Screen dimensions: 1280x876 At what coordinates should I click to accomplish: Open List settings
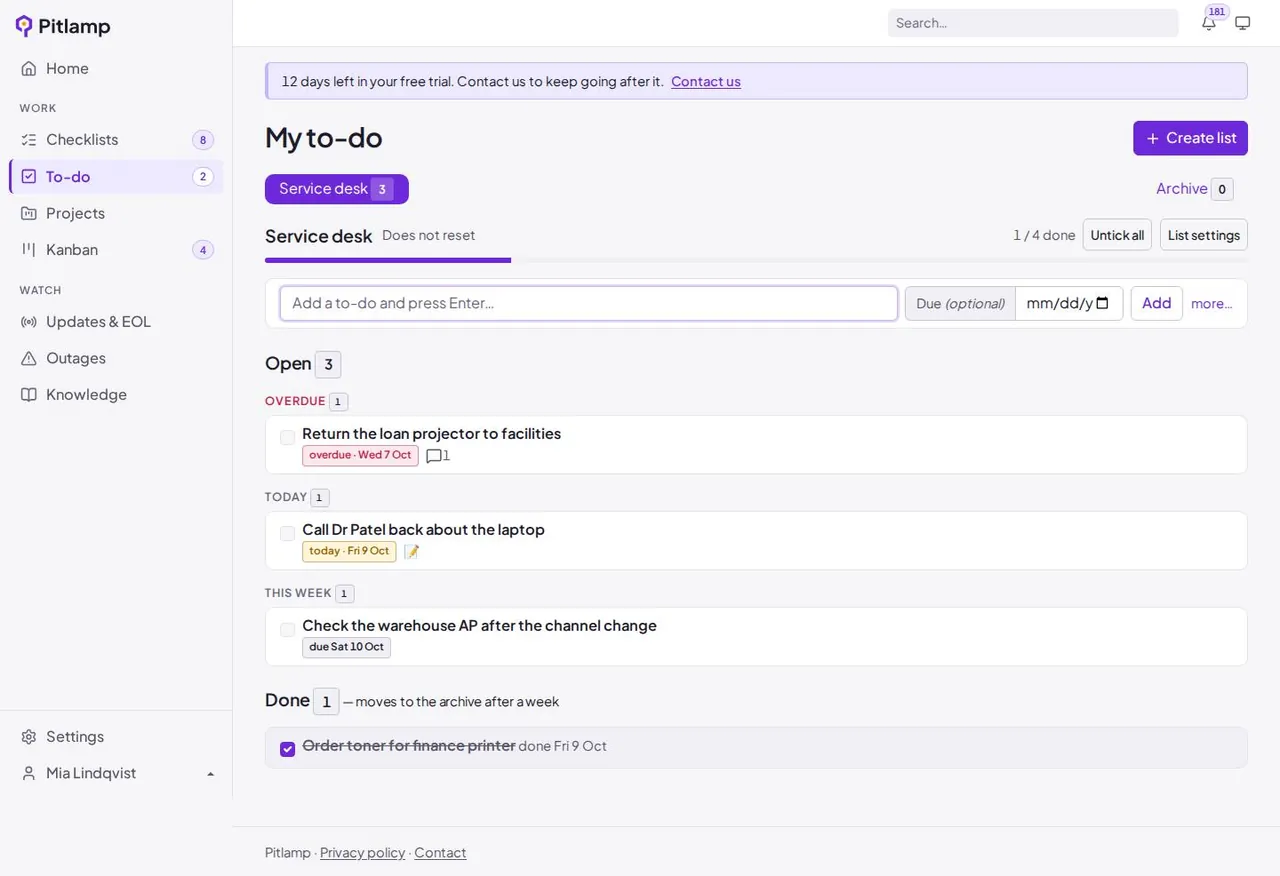click(x=1204, y=235)
